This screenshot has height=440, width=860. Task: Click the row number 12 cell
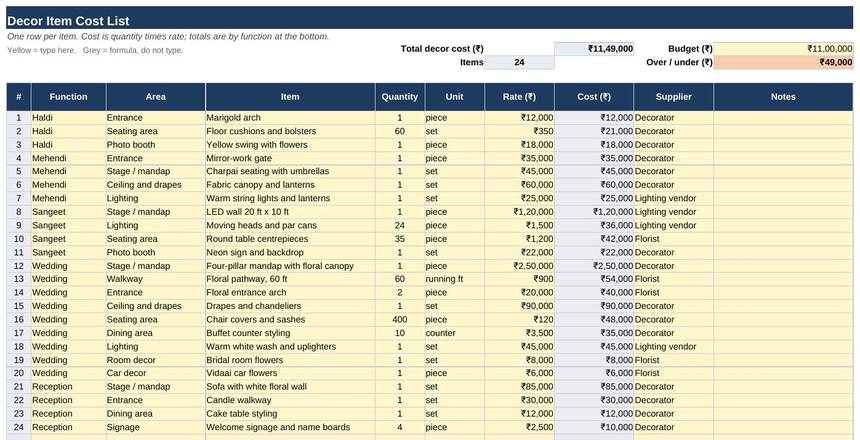click(x=19, y=266)
